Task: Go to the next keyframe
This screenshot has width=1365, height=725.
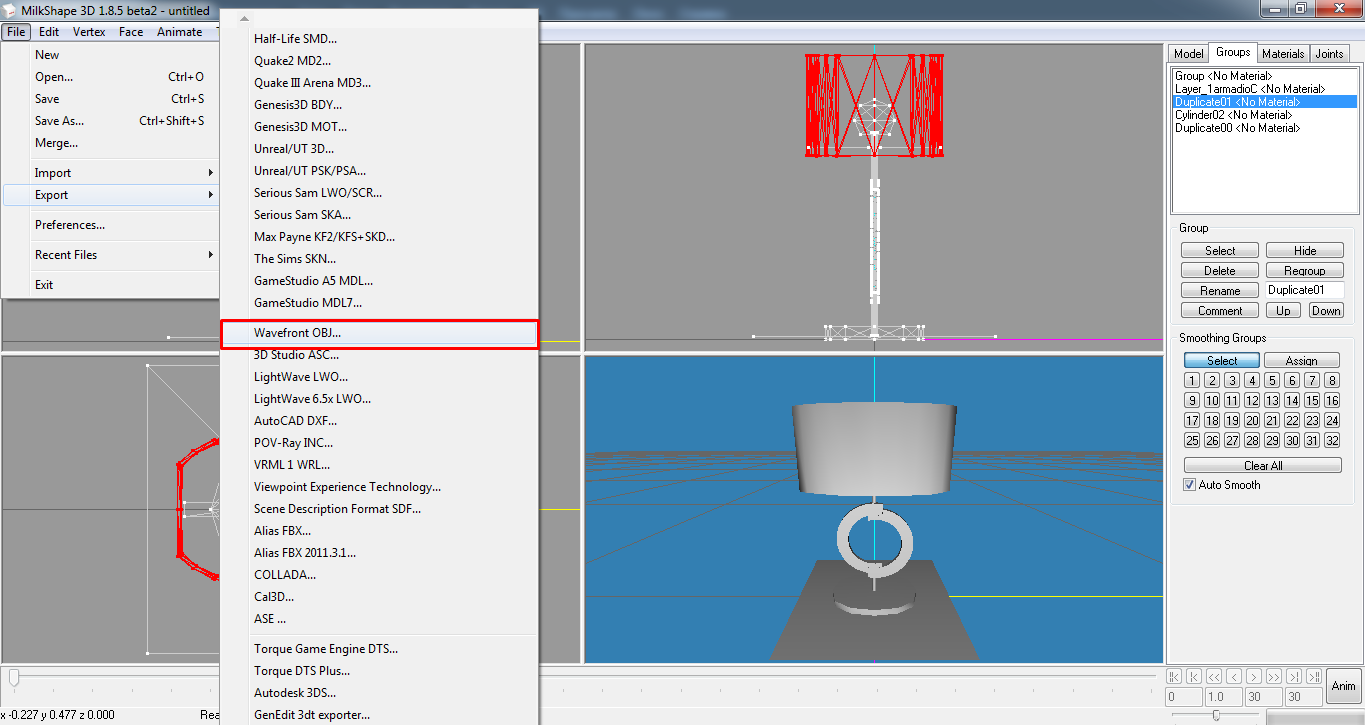Action: point(1294,677)
